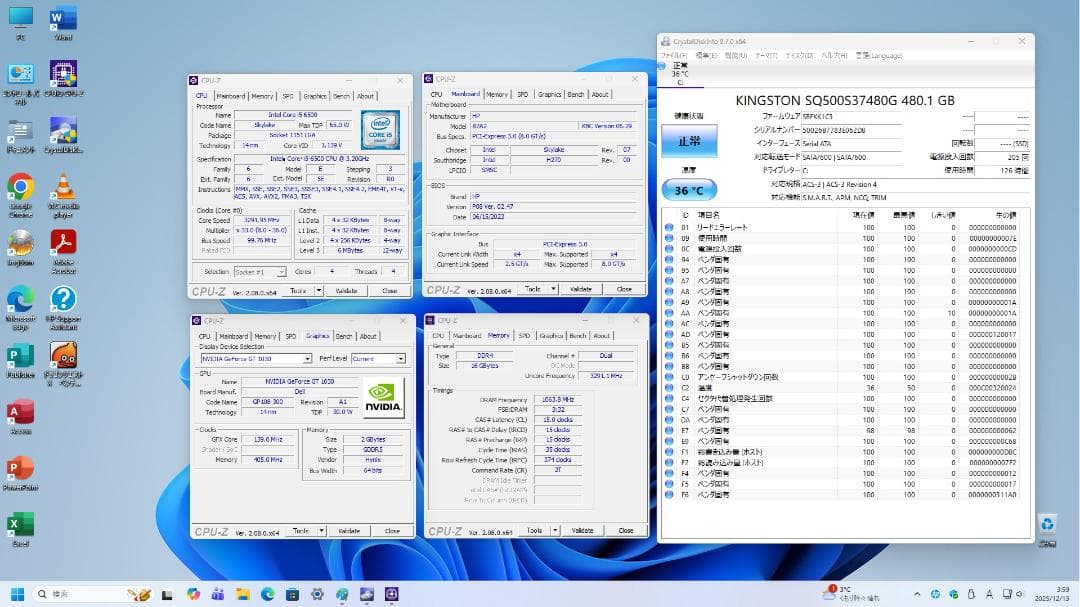This screenshot has width=1080, height=607.
Task: Expand Tools dropdown arrow in the Memory window
Action: pyautogui.click(x=555, y=531)
